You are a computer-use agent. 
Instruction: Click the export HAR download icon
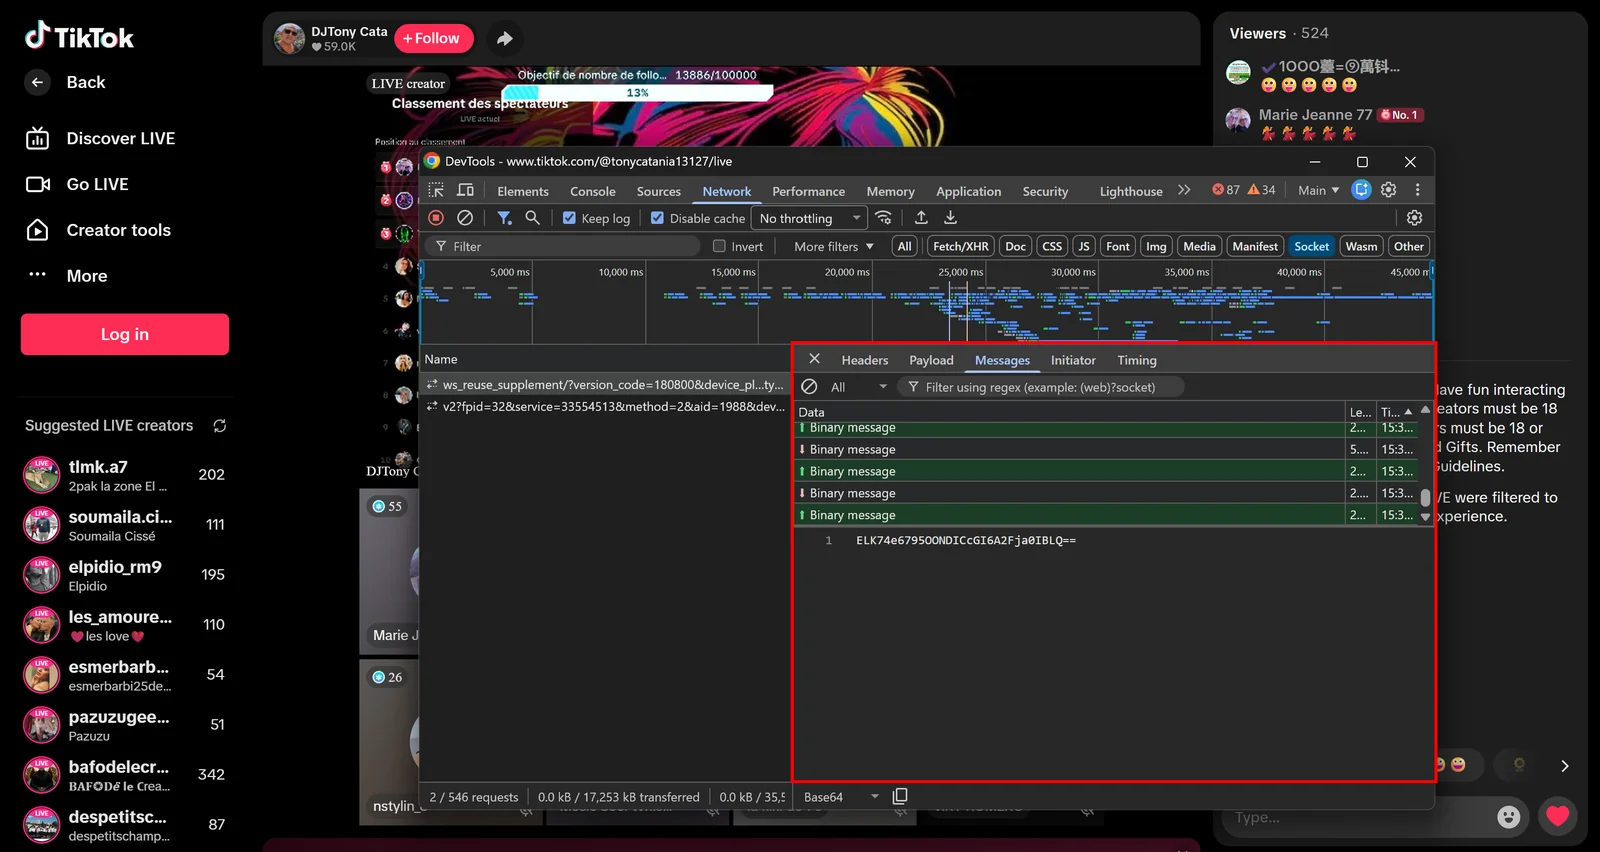951,218
